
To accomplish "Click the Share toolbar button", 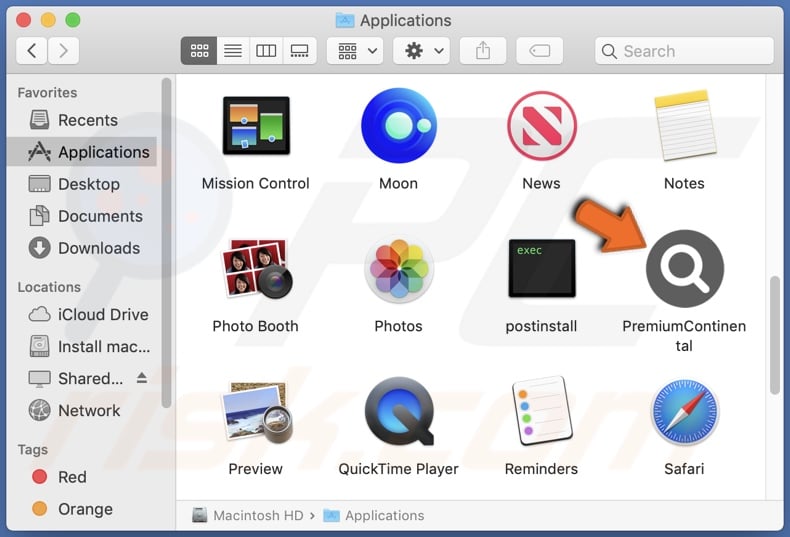I will point(483,50).
